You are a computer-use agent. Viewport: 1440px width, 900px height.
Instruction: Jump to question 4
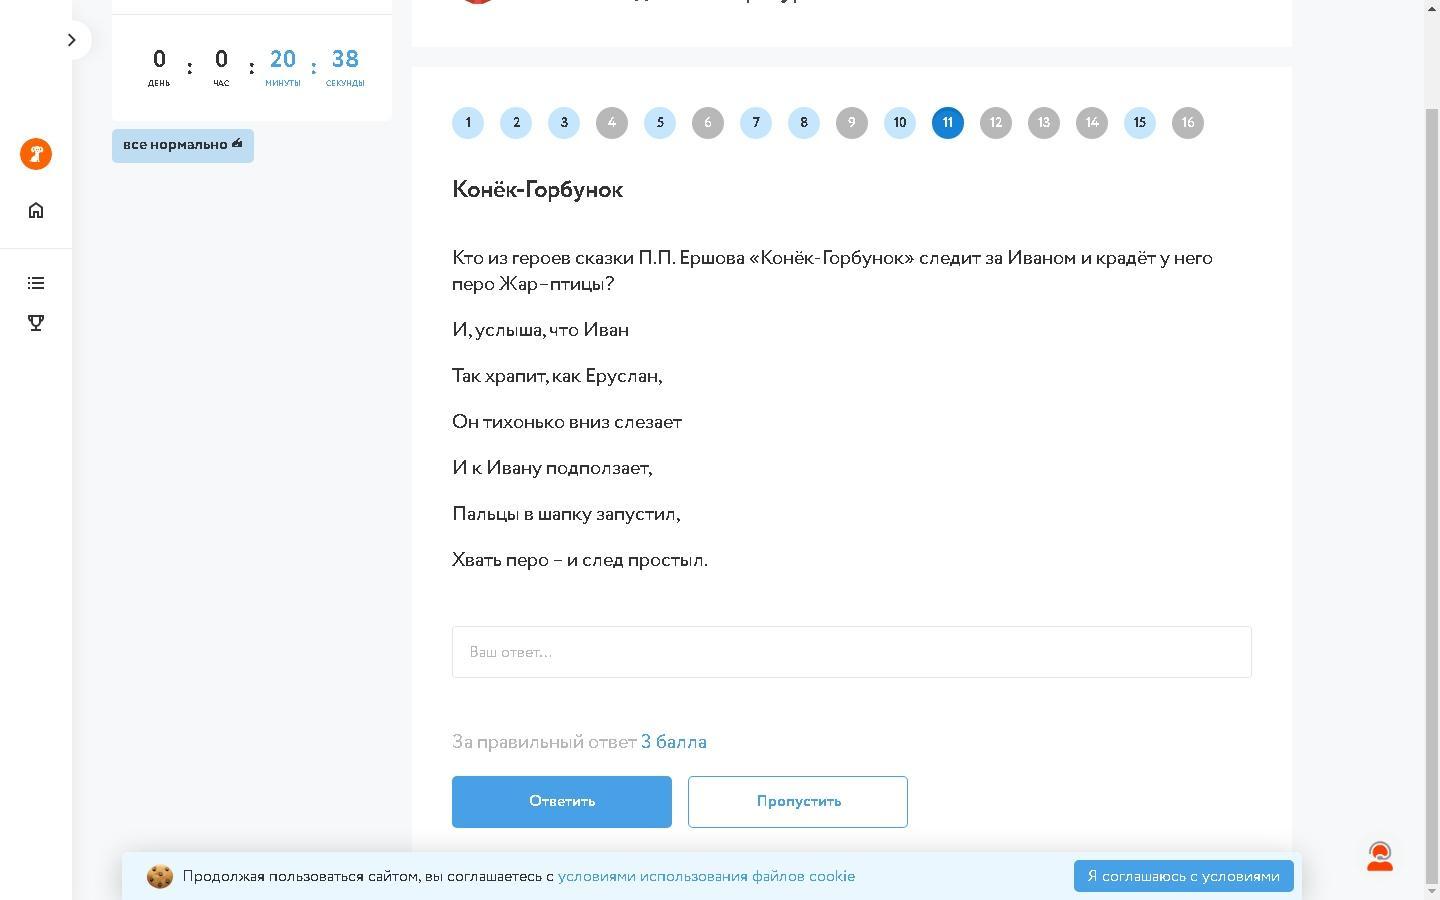click(x=612, y=123)
